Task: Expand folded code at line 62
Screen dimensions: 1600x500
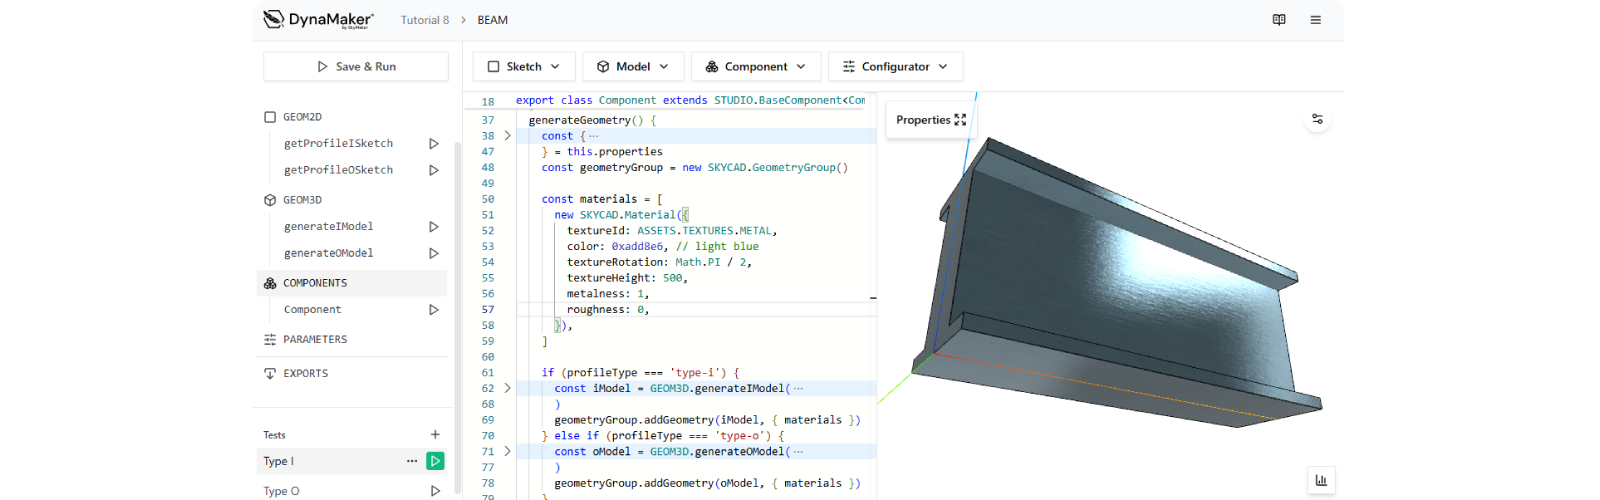Action: pos(508,388)
